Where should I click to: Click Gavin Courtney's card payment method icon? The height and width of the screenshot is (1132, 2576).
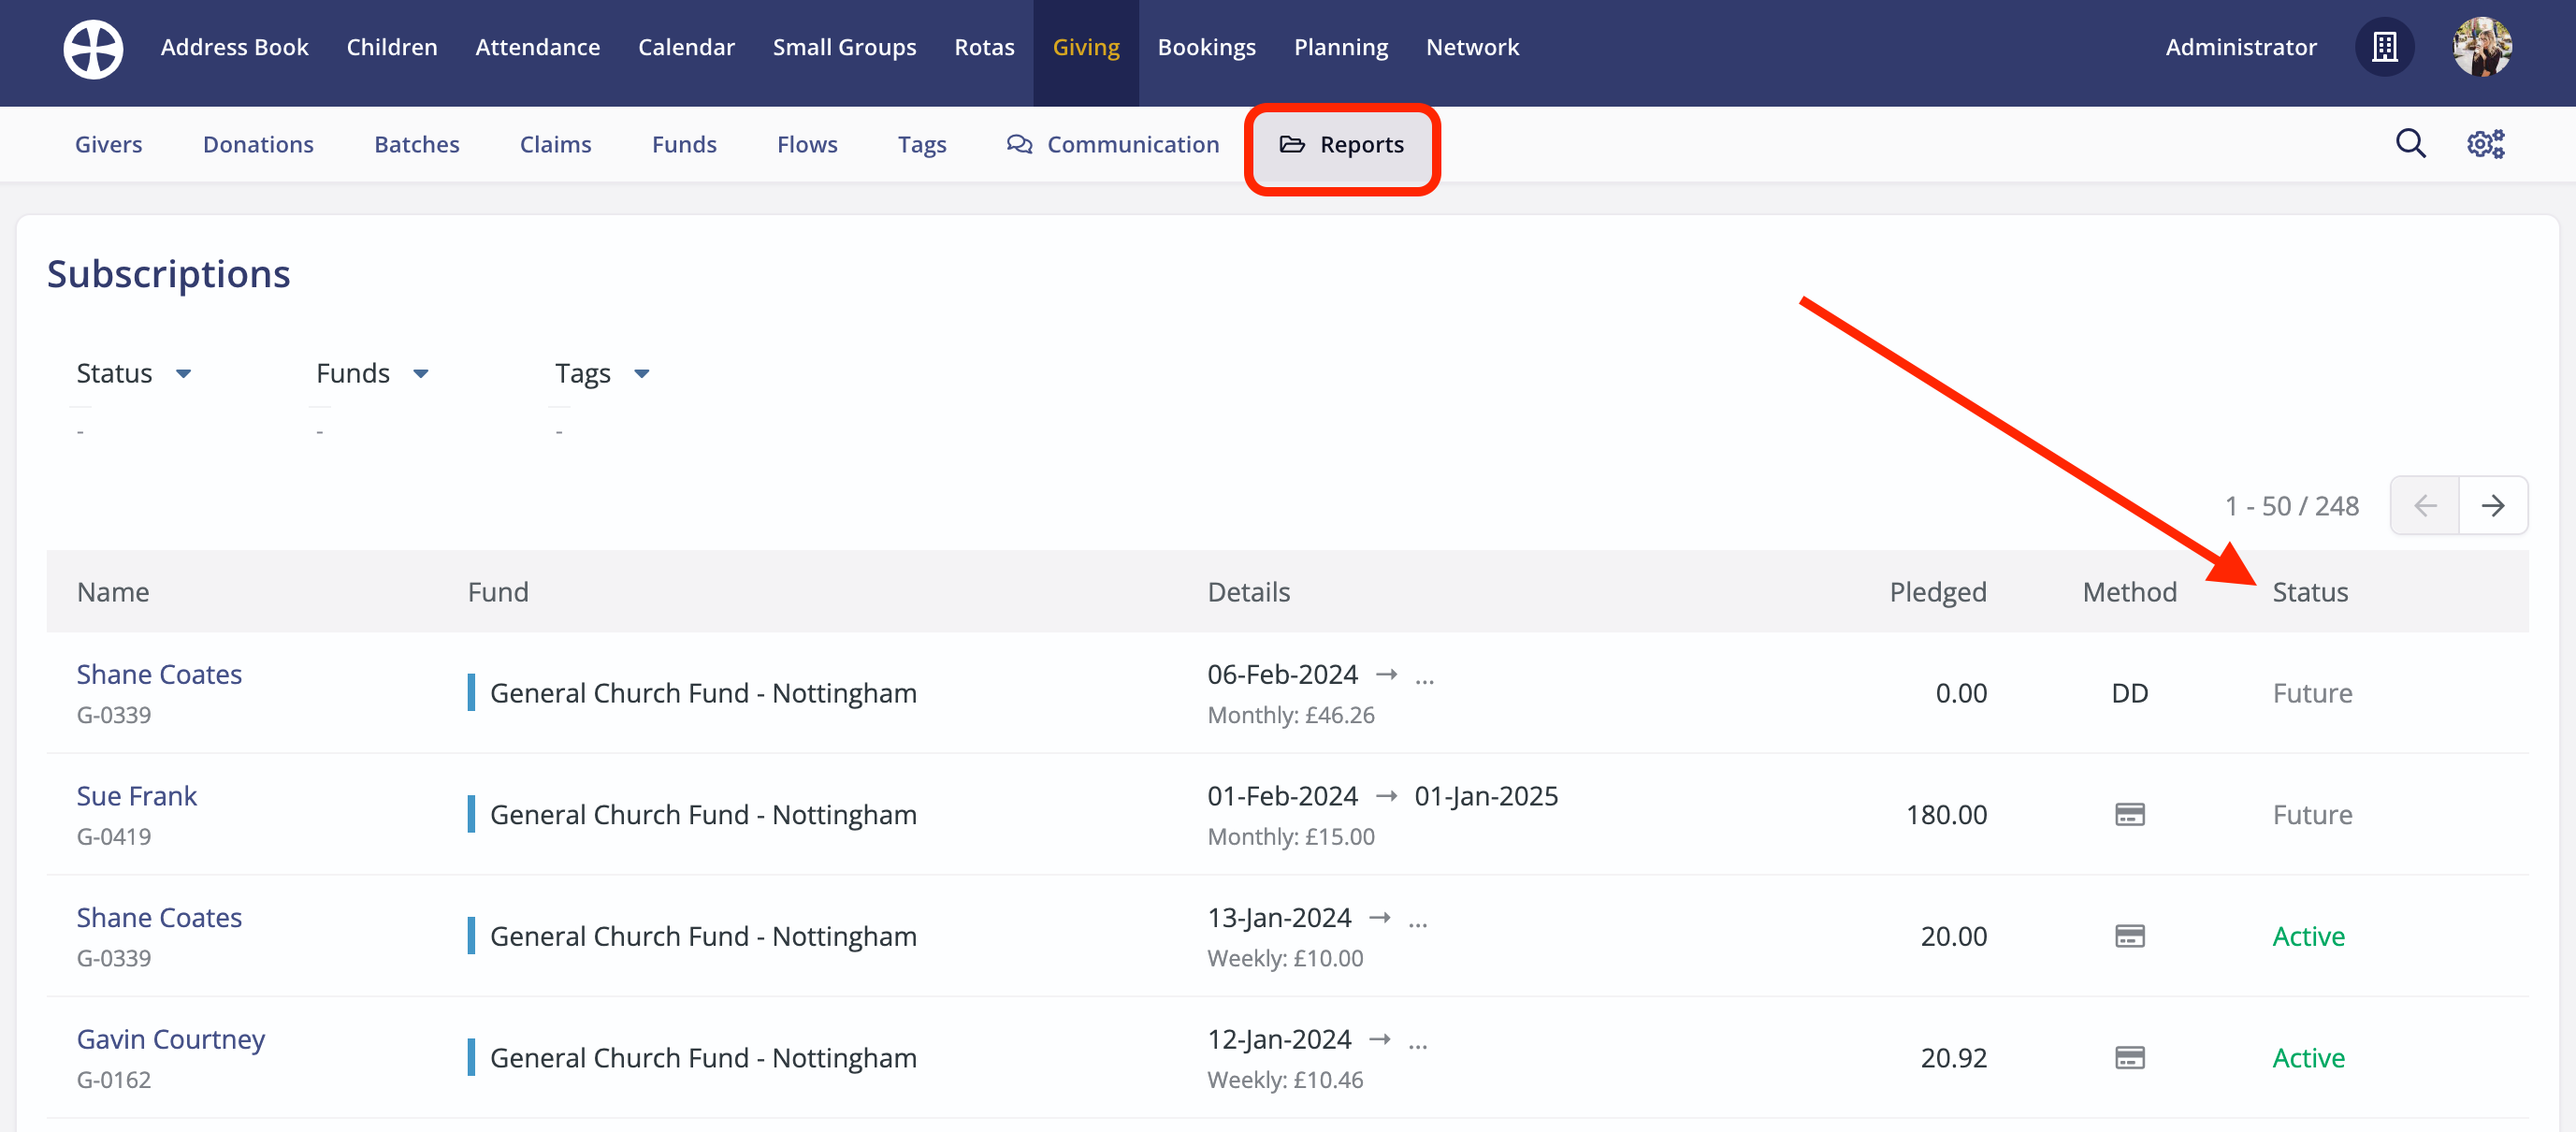pyautogui.click(x=2129, y=1058)
